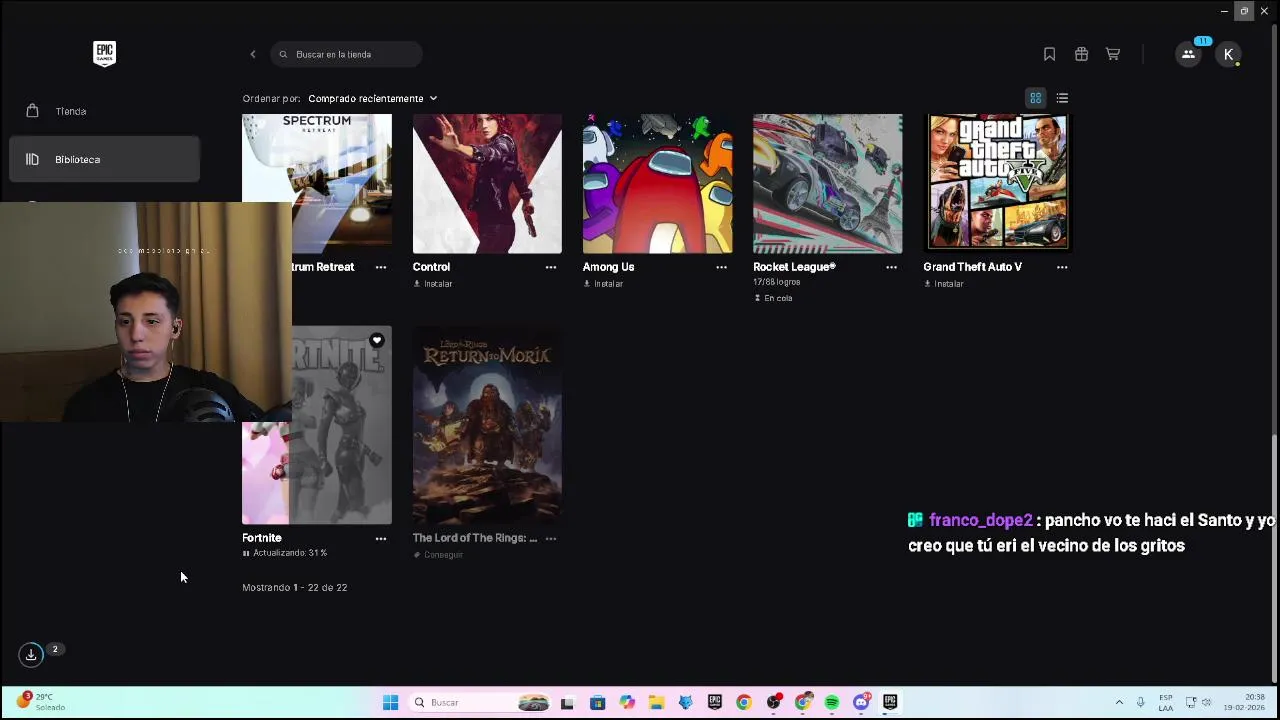Switch to list view
The width and height of the screenshot is (1280, 720).
click(1062, 98)
